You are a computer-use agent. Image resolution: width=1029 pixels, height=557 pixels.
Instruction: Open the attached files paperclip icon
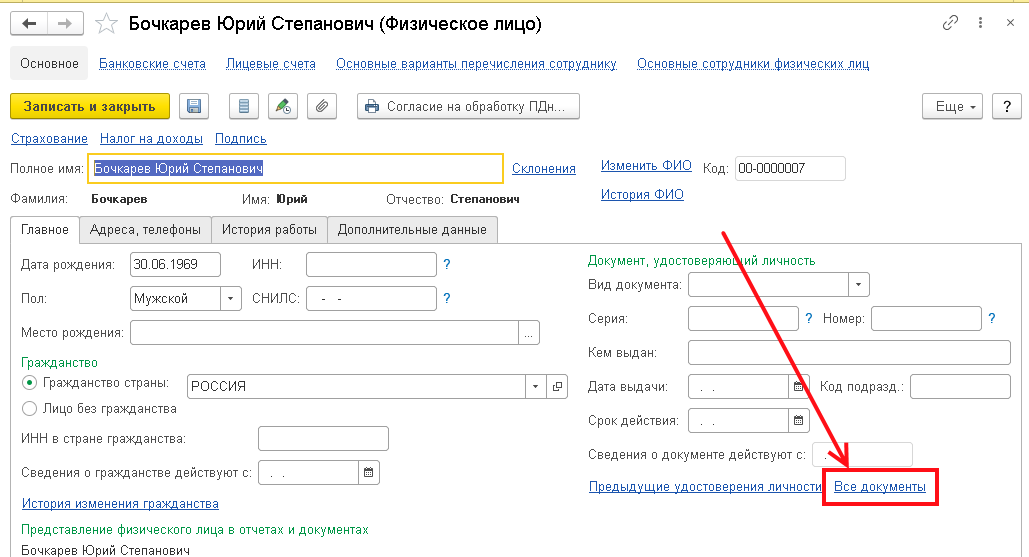pyautogui.click(x=322, y=106)
